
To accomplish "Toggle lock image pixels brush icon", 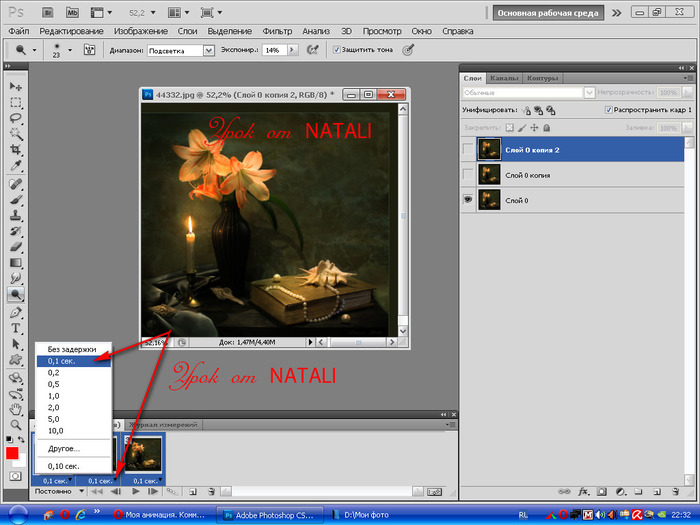I will click(x=522, y=128).
